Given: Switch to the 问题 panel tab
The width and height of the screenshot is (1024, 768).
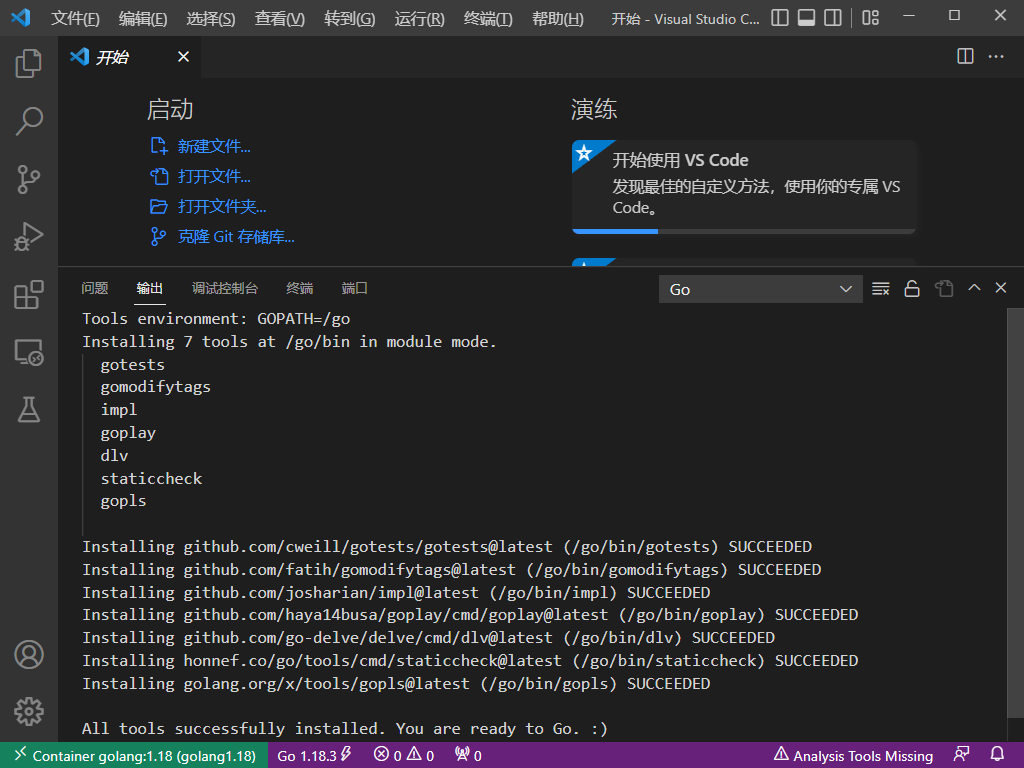Looking at the screenshot, I should 95,288.
